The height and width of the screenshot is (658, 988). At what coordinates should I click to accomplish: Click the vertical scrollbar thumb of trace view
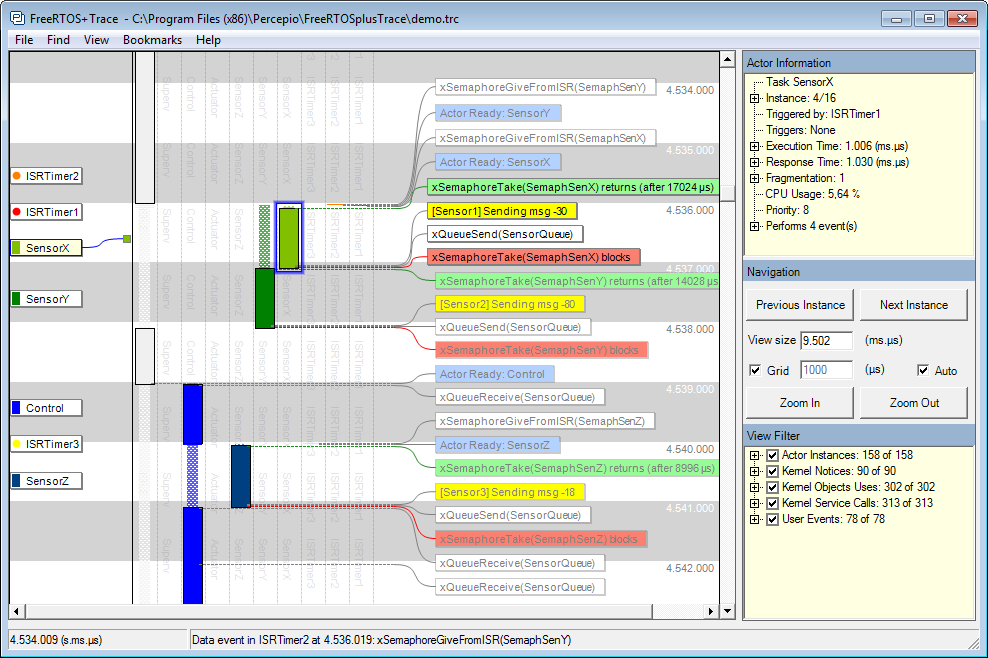tap(728, 192)
